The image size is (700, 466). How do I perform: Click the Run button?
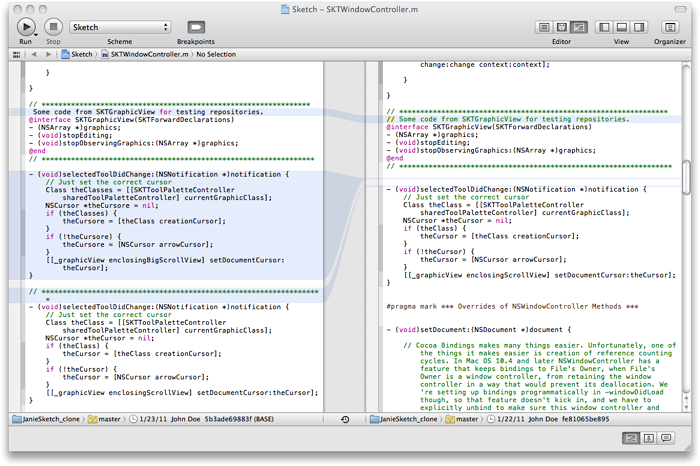(x=26, y=27)
